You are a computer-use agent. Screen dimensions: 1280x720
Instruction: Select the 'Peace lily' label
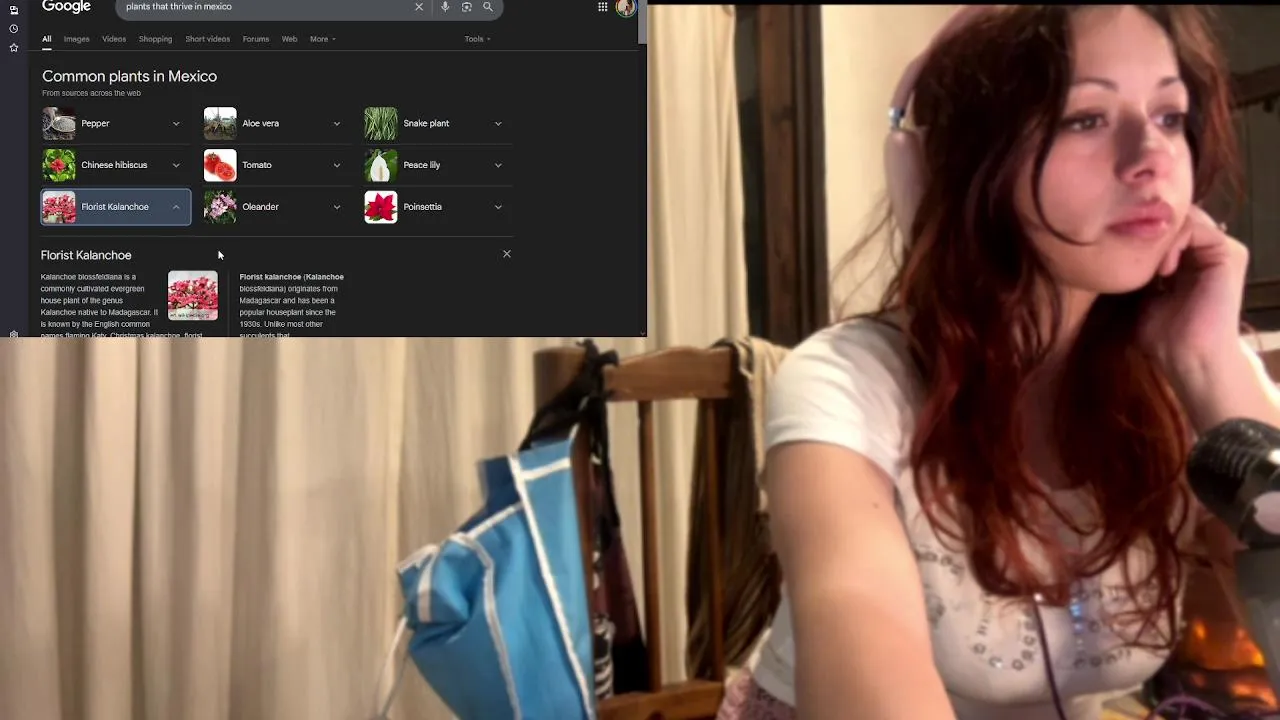tap(421, 165)
